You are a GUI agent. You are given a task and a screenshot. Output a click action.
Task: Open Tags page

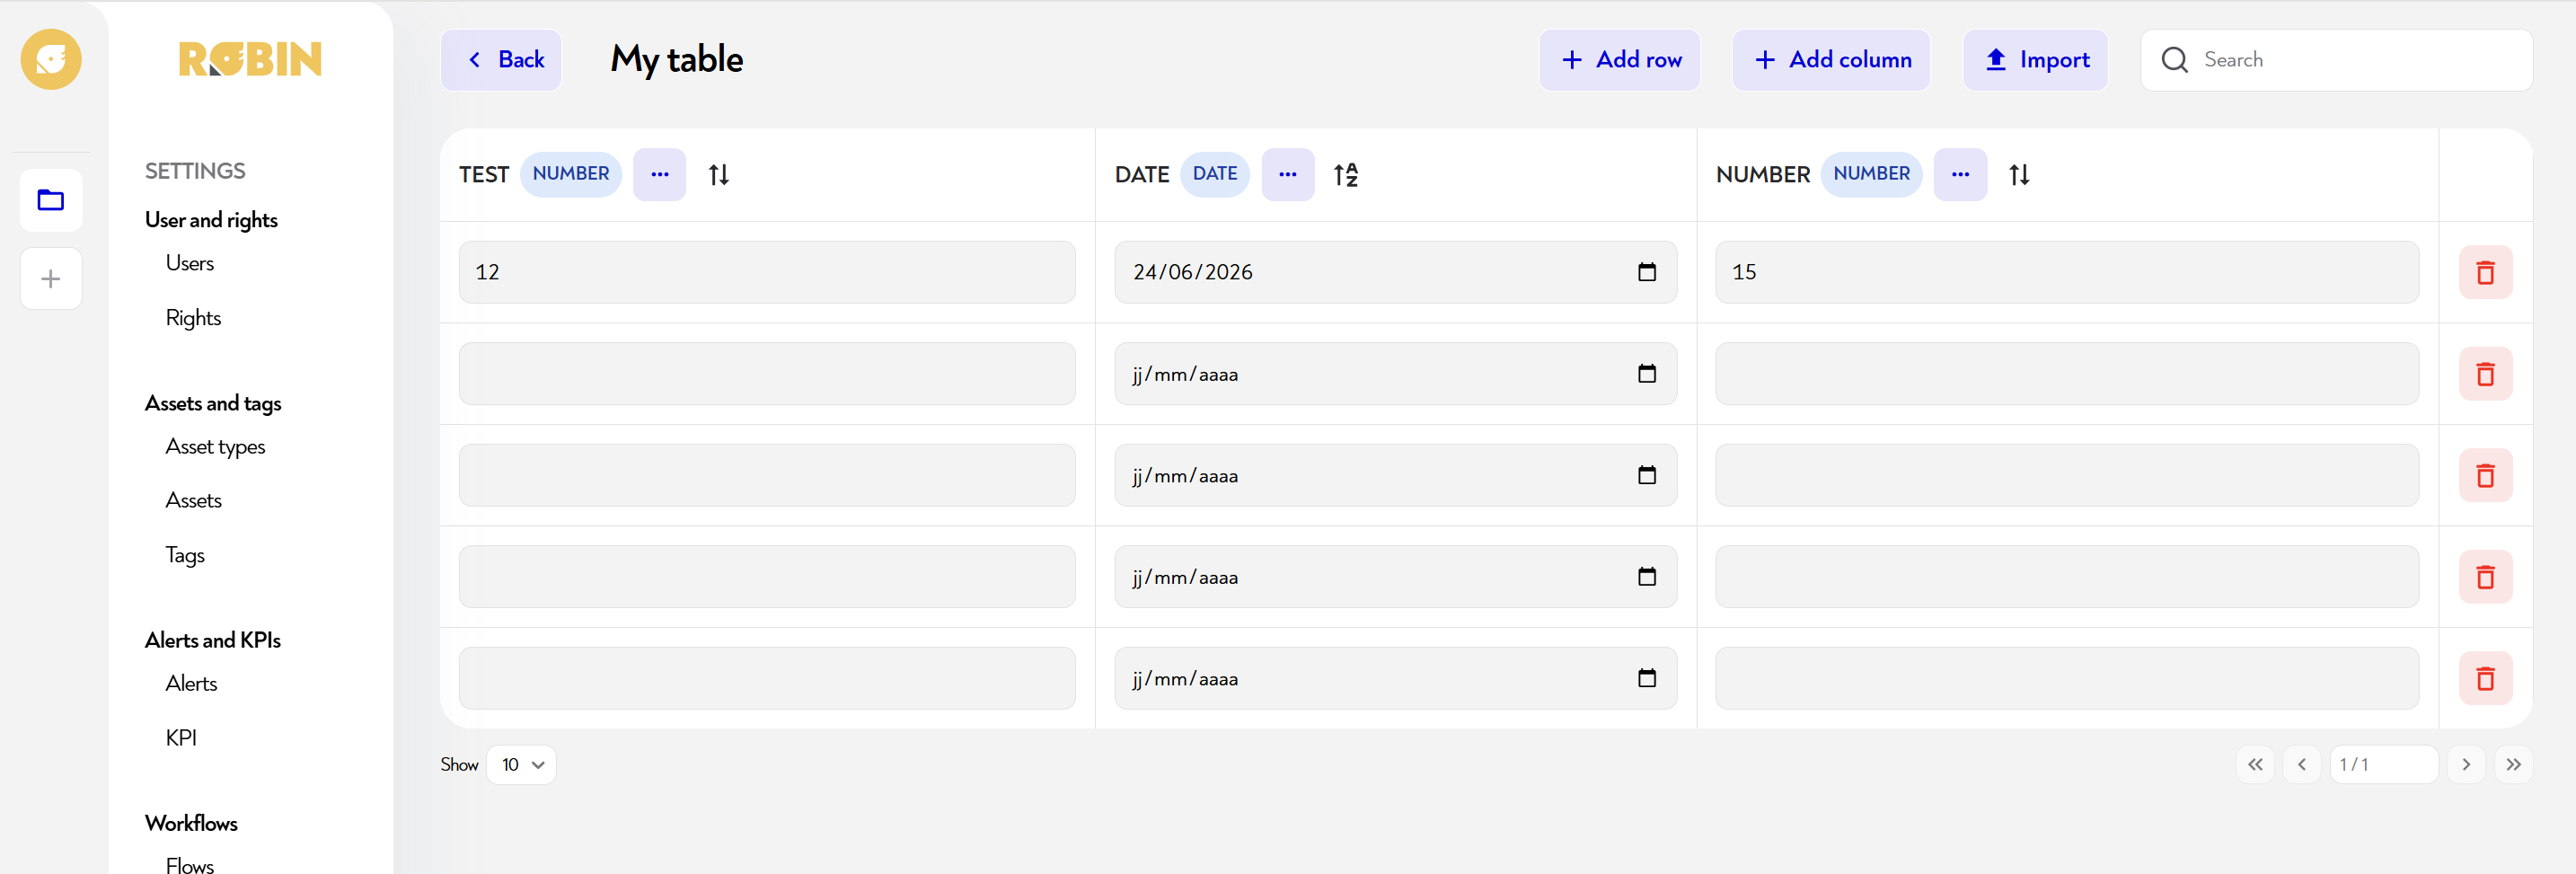click(185, 555)
